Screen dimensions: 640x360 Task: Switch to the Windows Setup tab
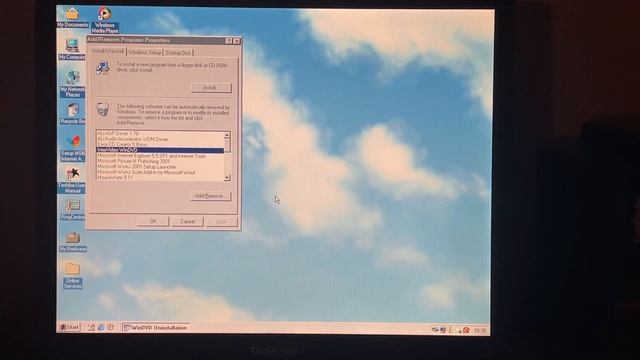coord(144,53)
